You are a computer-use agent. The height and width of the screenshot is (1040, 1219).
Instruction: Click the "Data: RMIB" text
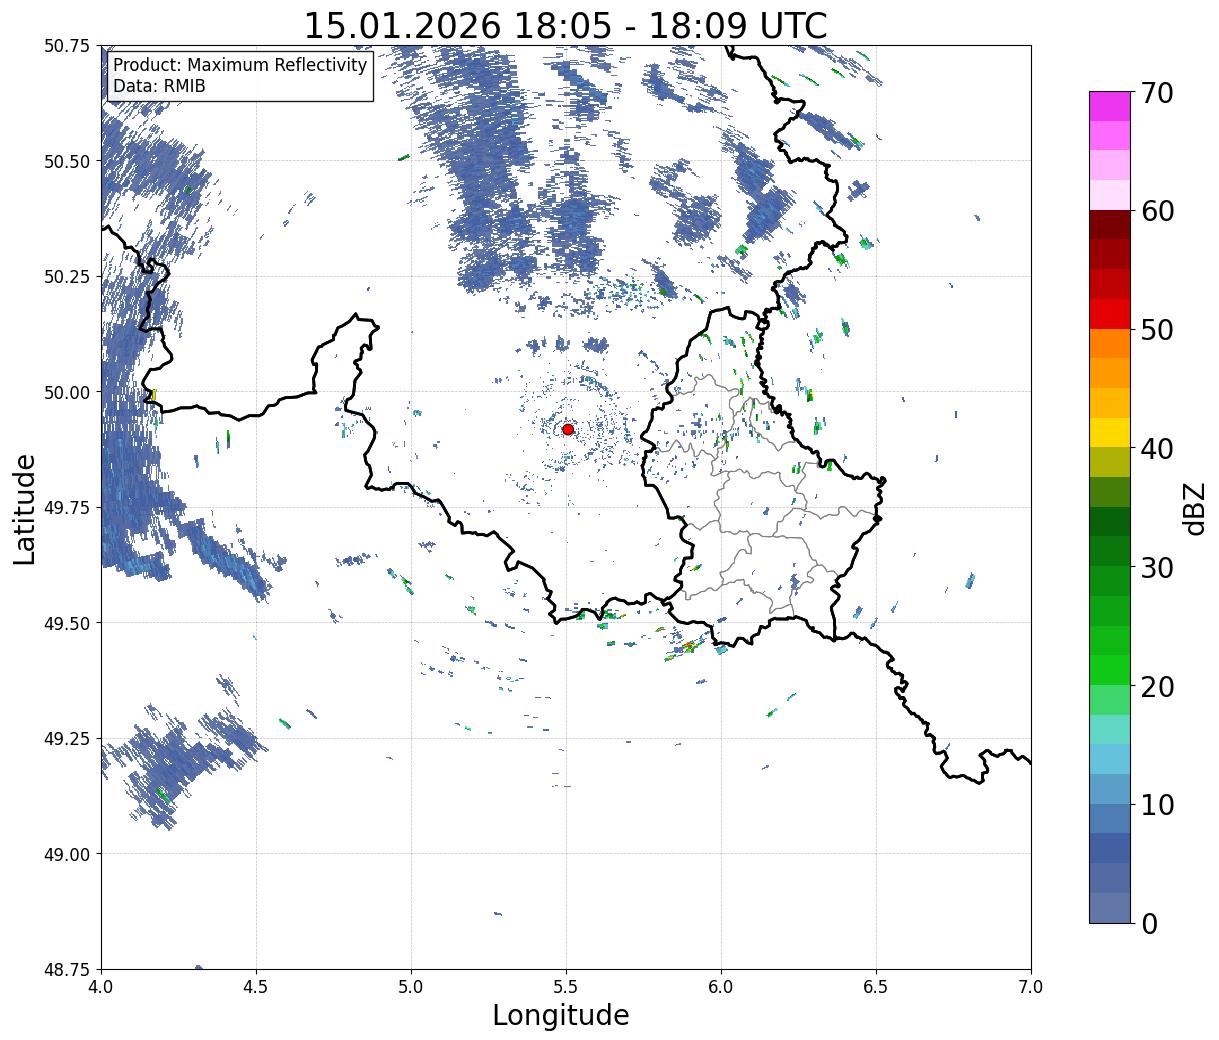point(159,86)
